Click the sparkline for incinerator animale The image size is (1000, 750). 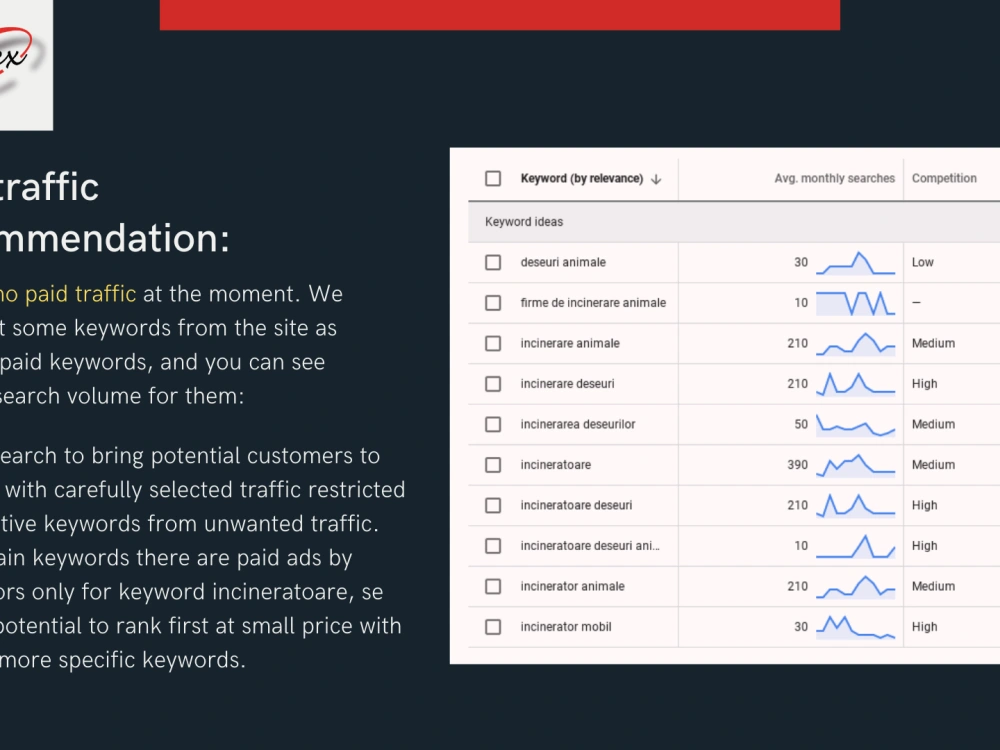pos(855,586)
